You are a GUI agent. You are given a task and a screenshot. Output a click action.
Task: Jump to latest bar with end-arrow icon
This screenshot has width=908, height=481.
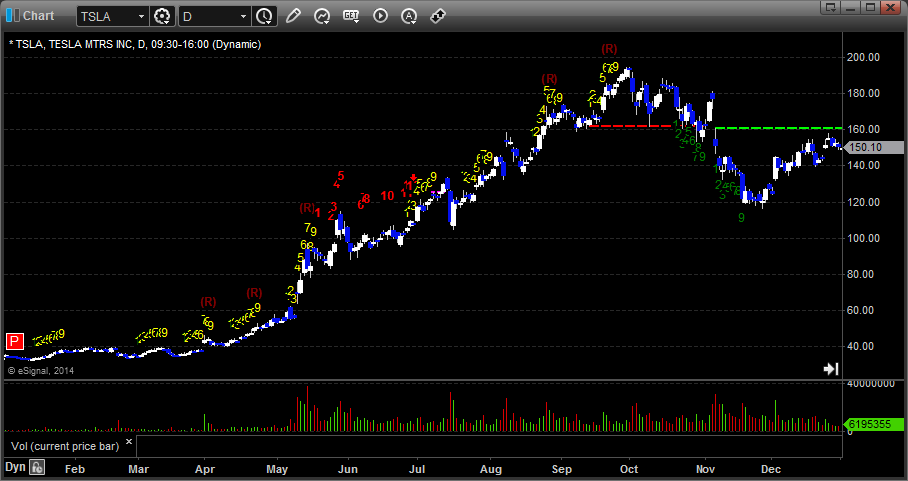pyautogui.click(x=831, y=369)
